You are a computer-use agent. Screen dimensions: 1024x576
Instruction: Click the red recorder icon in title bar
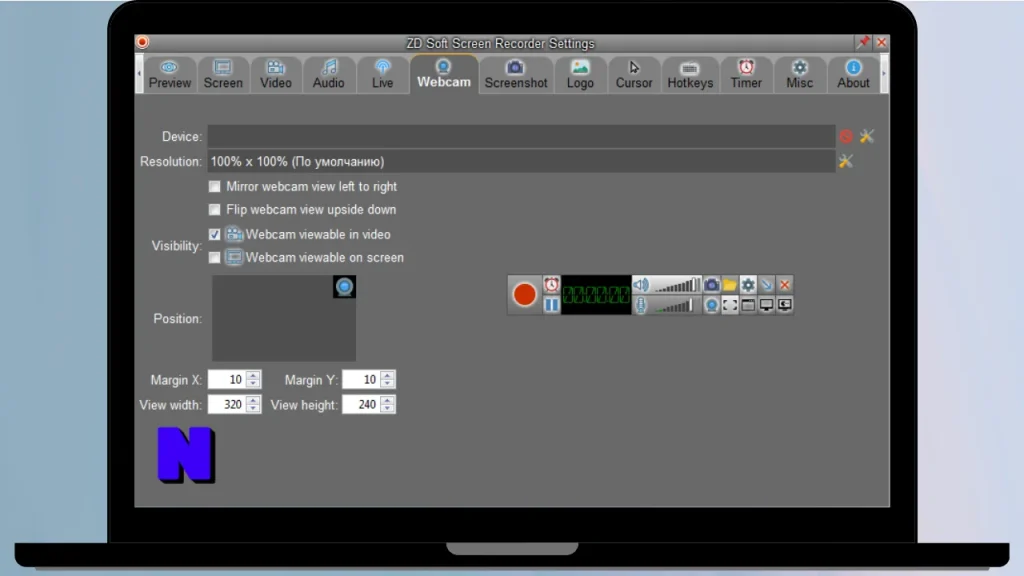point(142,42)
